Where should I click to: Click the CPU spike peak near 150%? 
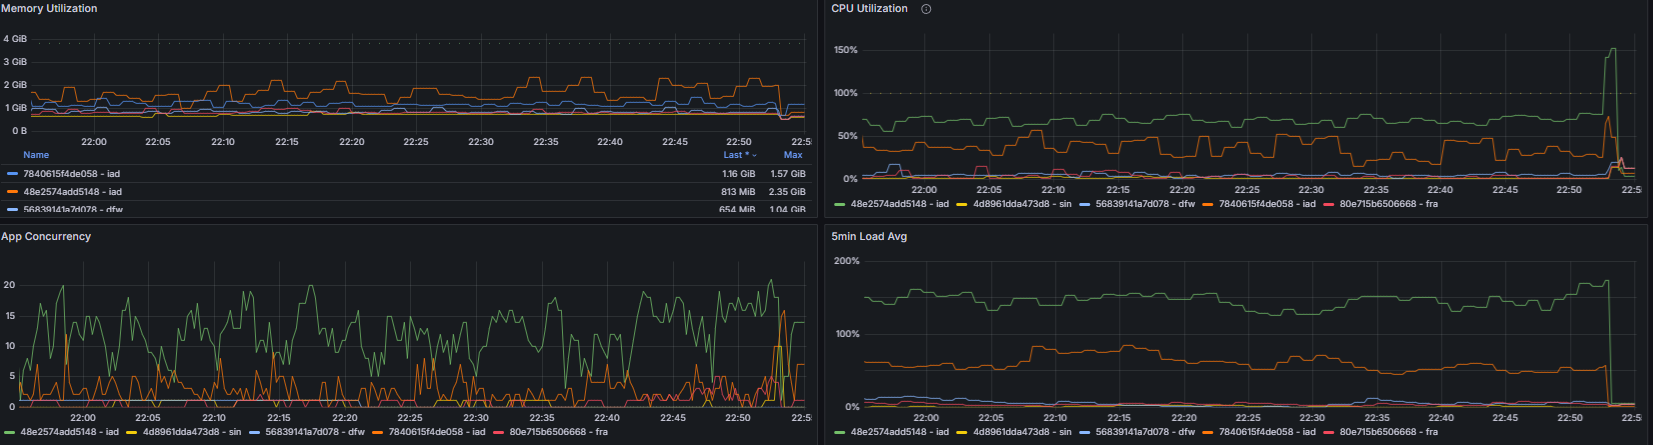point(1611,49)
